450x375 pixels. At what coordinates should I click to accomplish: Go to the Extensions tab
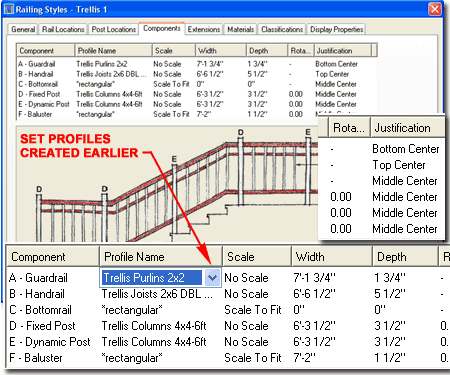204,29
